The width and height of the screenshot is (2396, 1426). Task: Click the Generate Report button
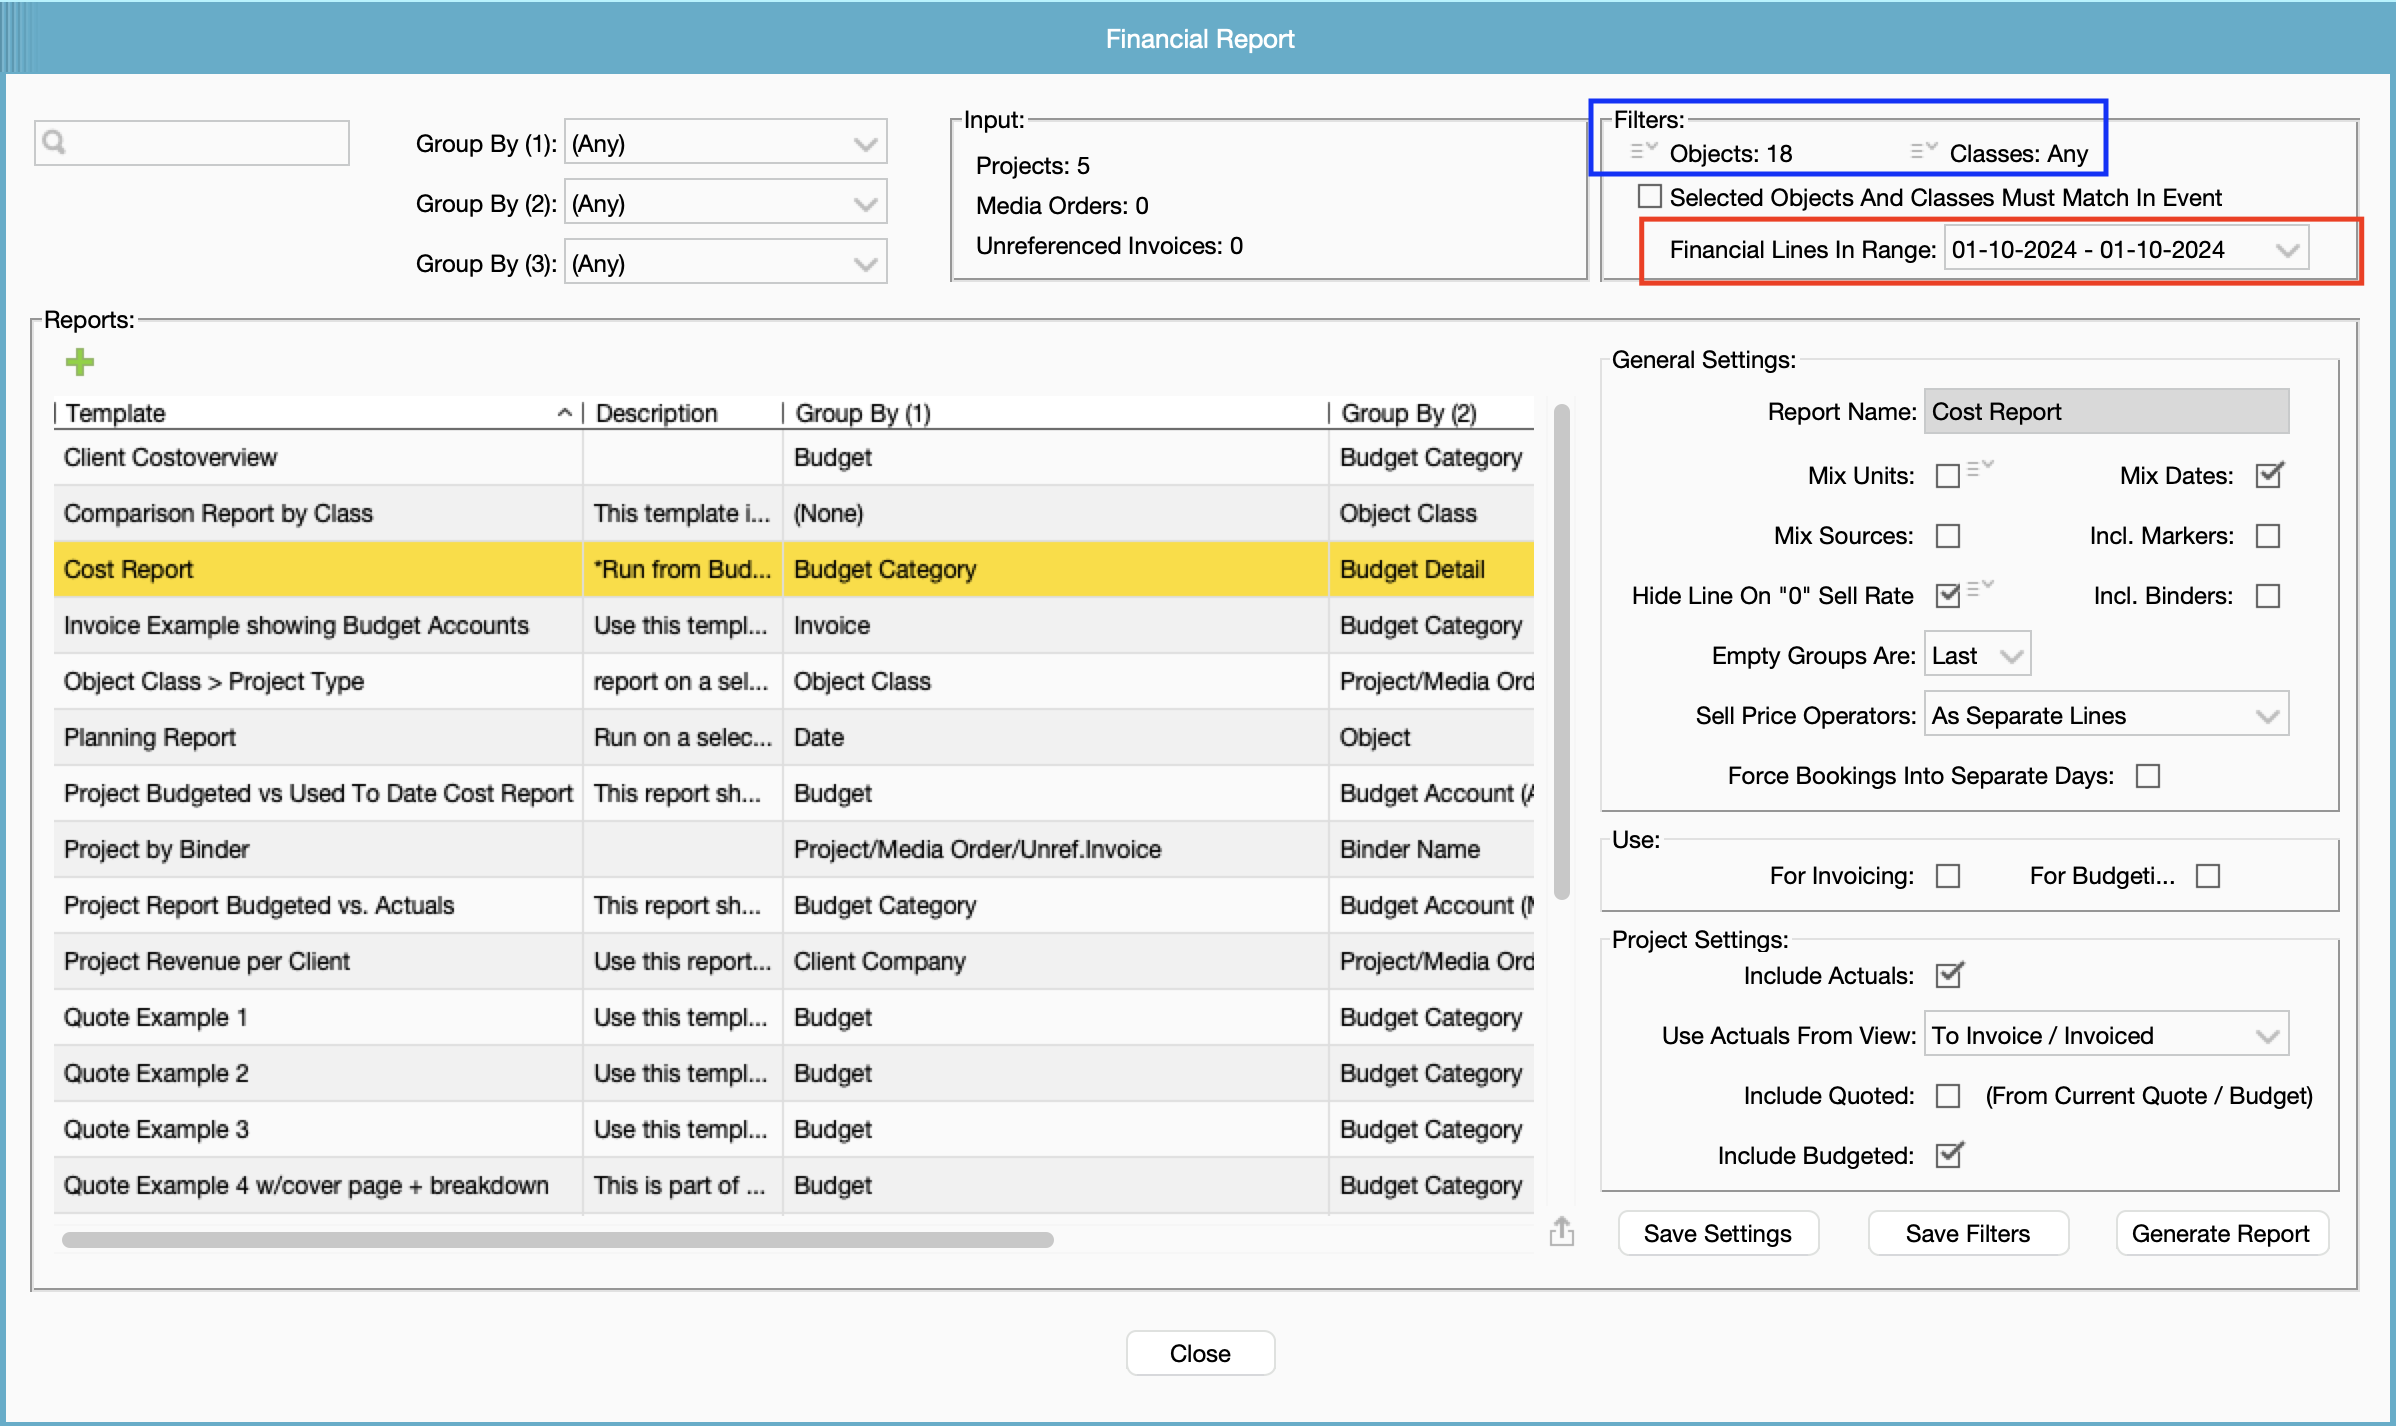2220,1233
